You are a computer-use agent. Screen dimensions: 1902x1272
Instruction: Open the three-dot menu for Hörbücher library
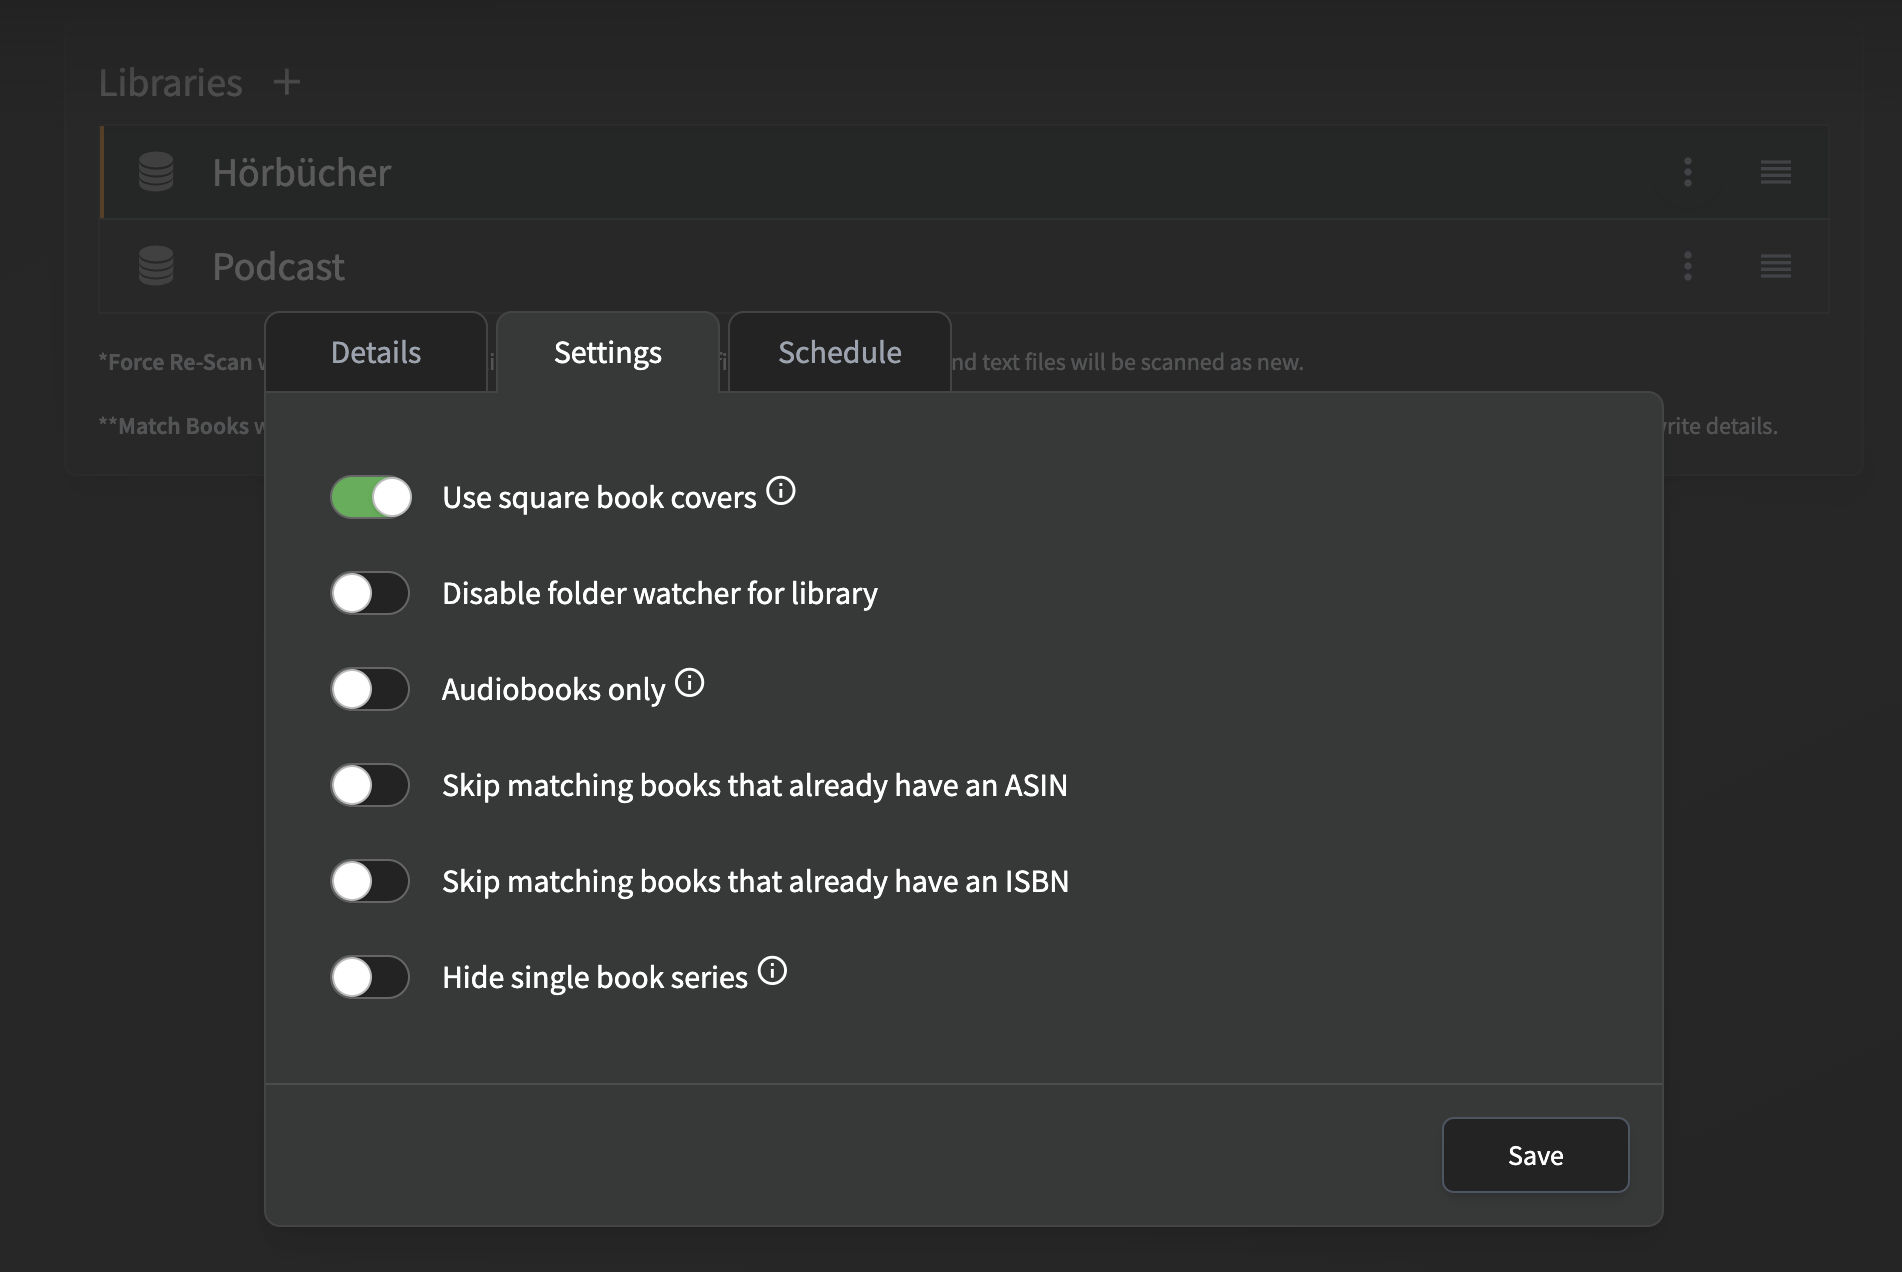[x=1688, y=172]
